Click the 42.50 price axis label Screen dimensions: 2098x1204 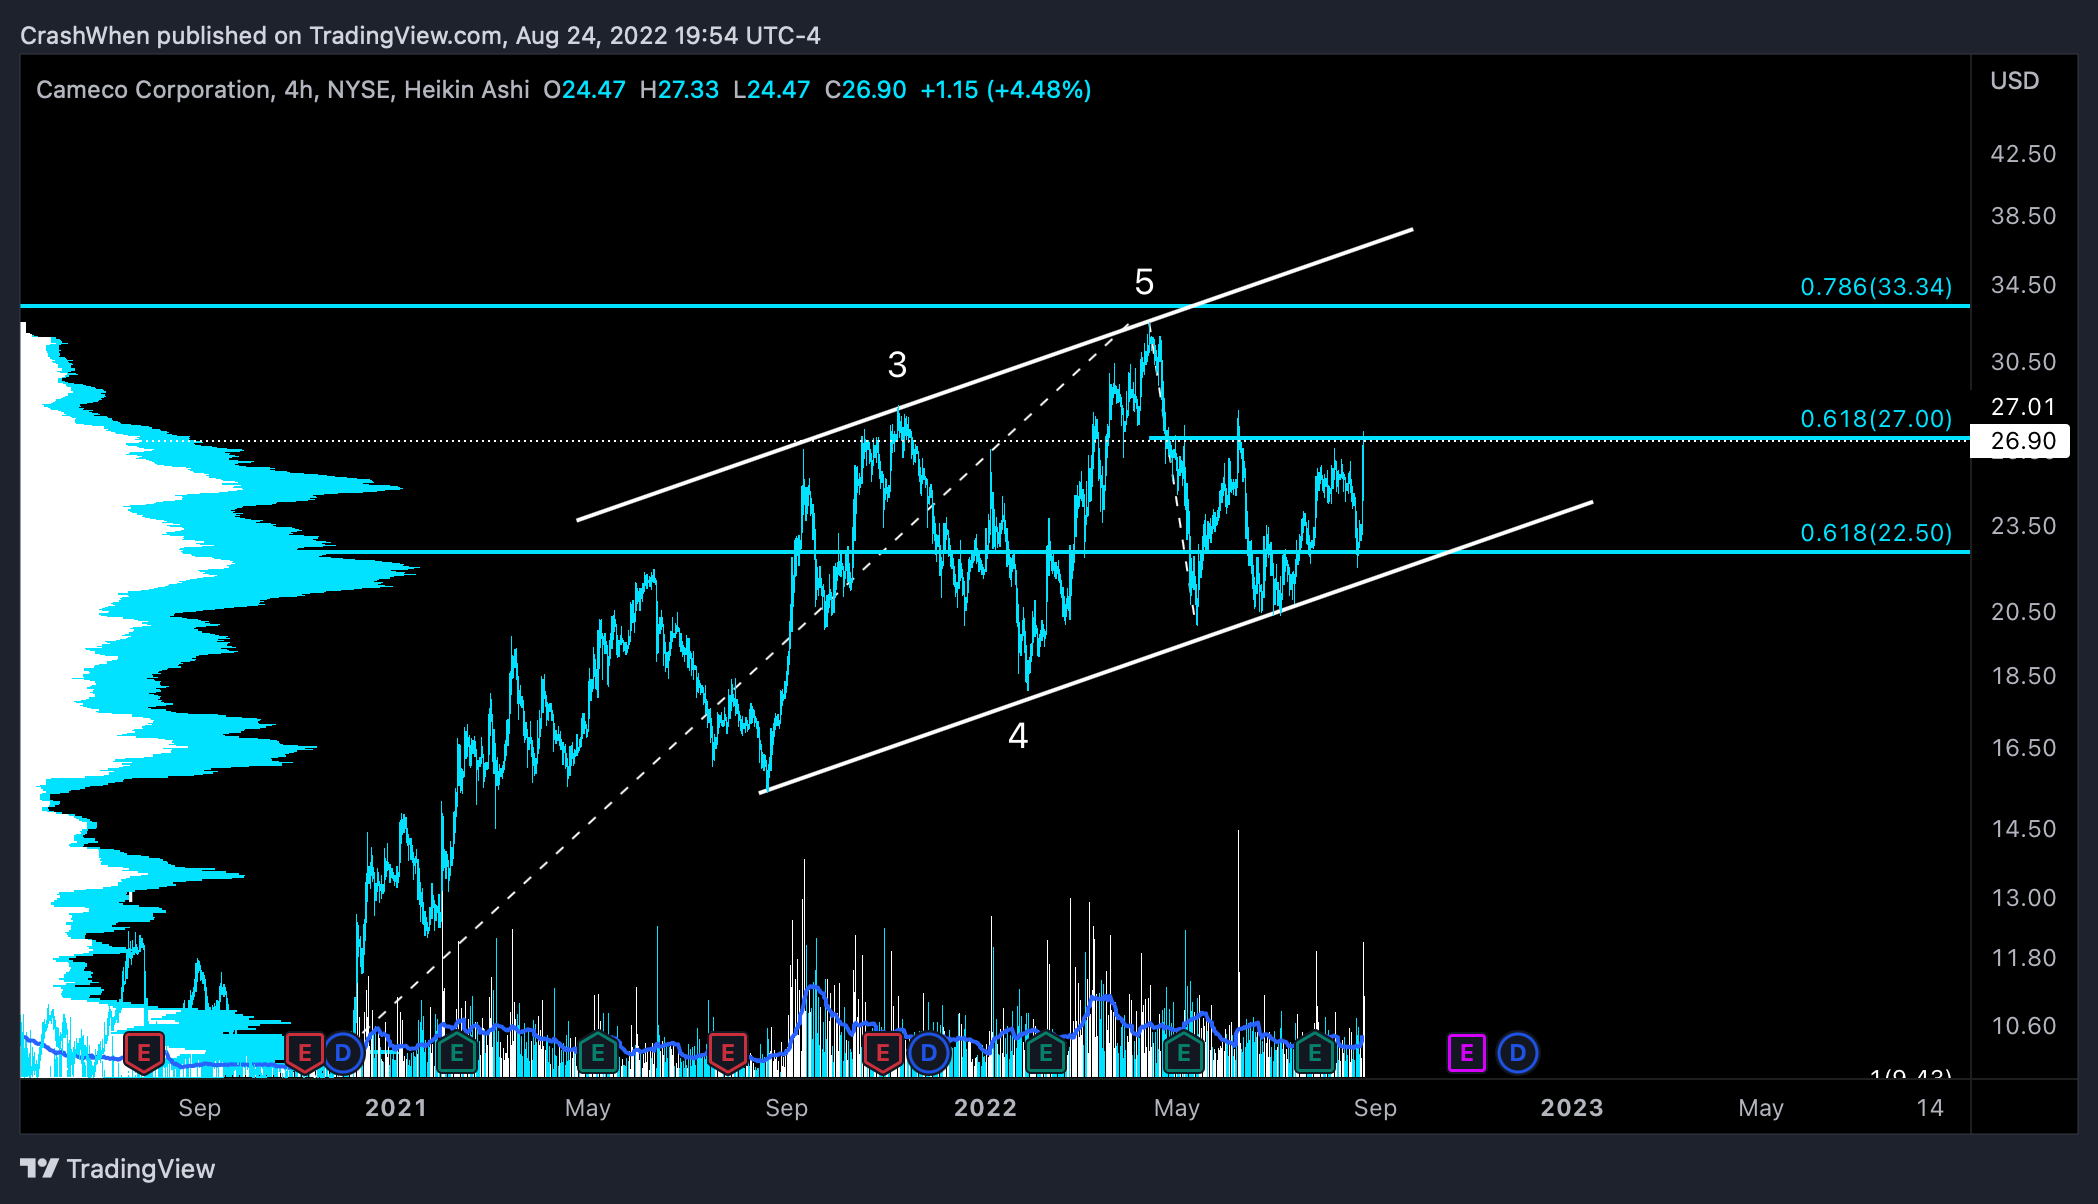[2023, 154]
